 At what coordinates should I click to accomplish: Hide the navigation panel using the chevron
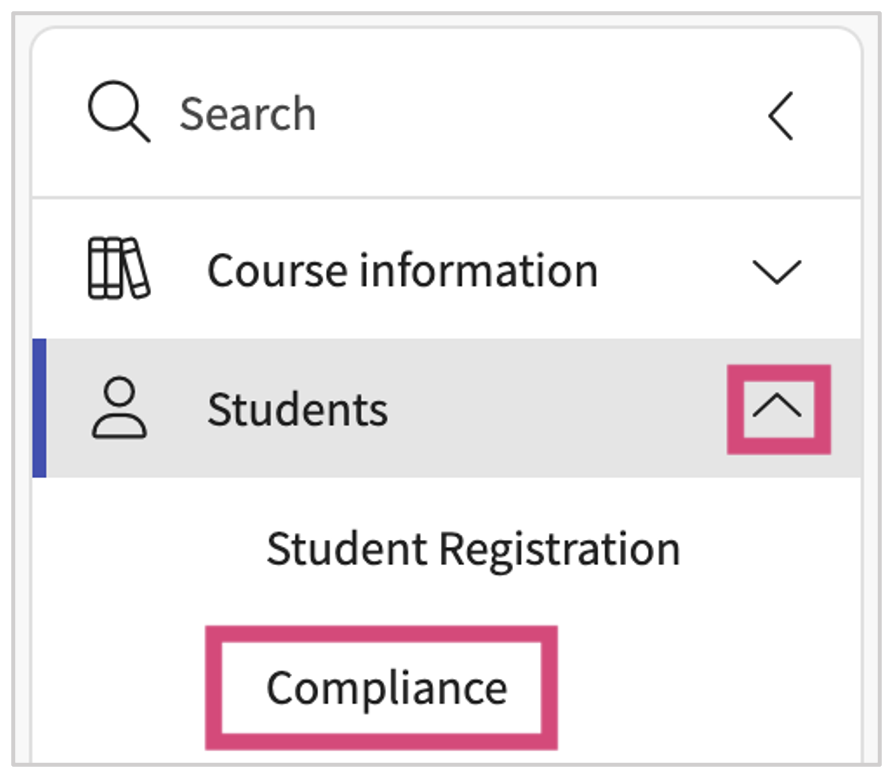click(781, 115)
